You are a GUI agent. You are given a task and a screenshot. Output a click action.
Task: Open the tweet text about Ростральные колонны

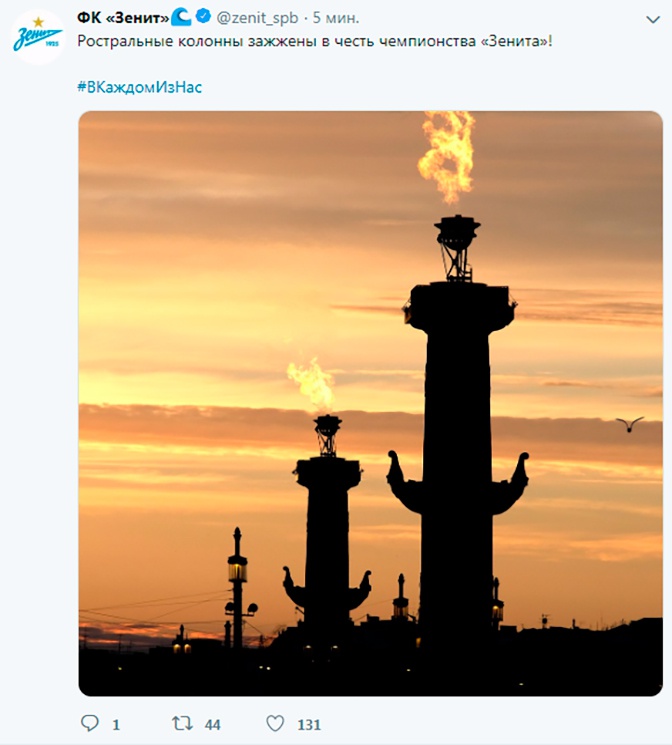pos(315,41)
